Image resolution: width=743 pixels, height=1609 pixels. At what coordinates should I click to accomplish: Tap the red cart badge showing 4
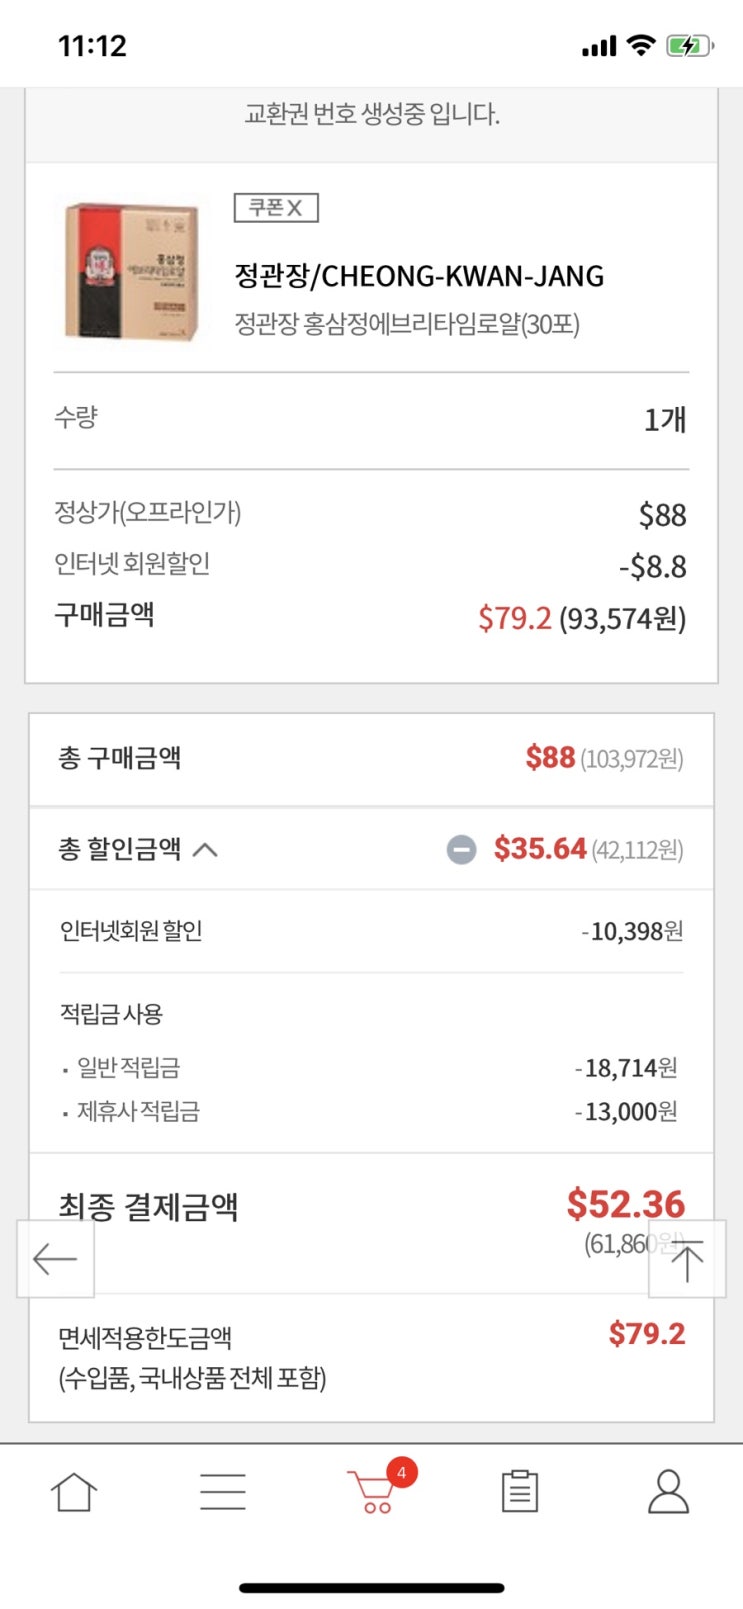(401, 1472)
